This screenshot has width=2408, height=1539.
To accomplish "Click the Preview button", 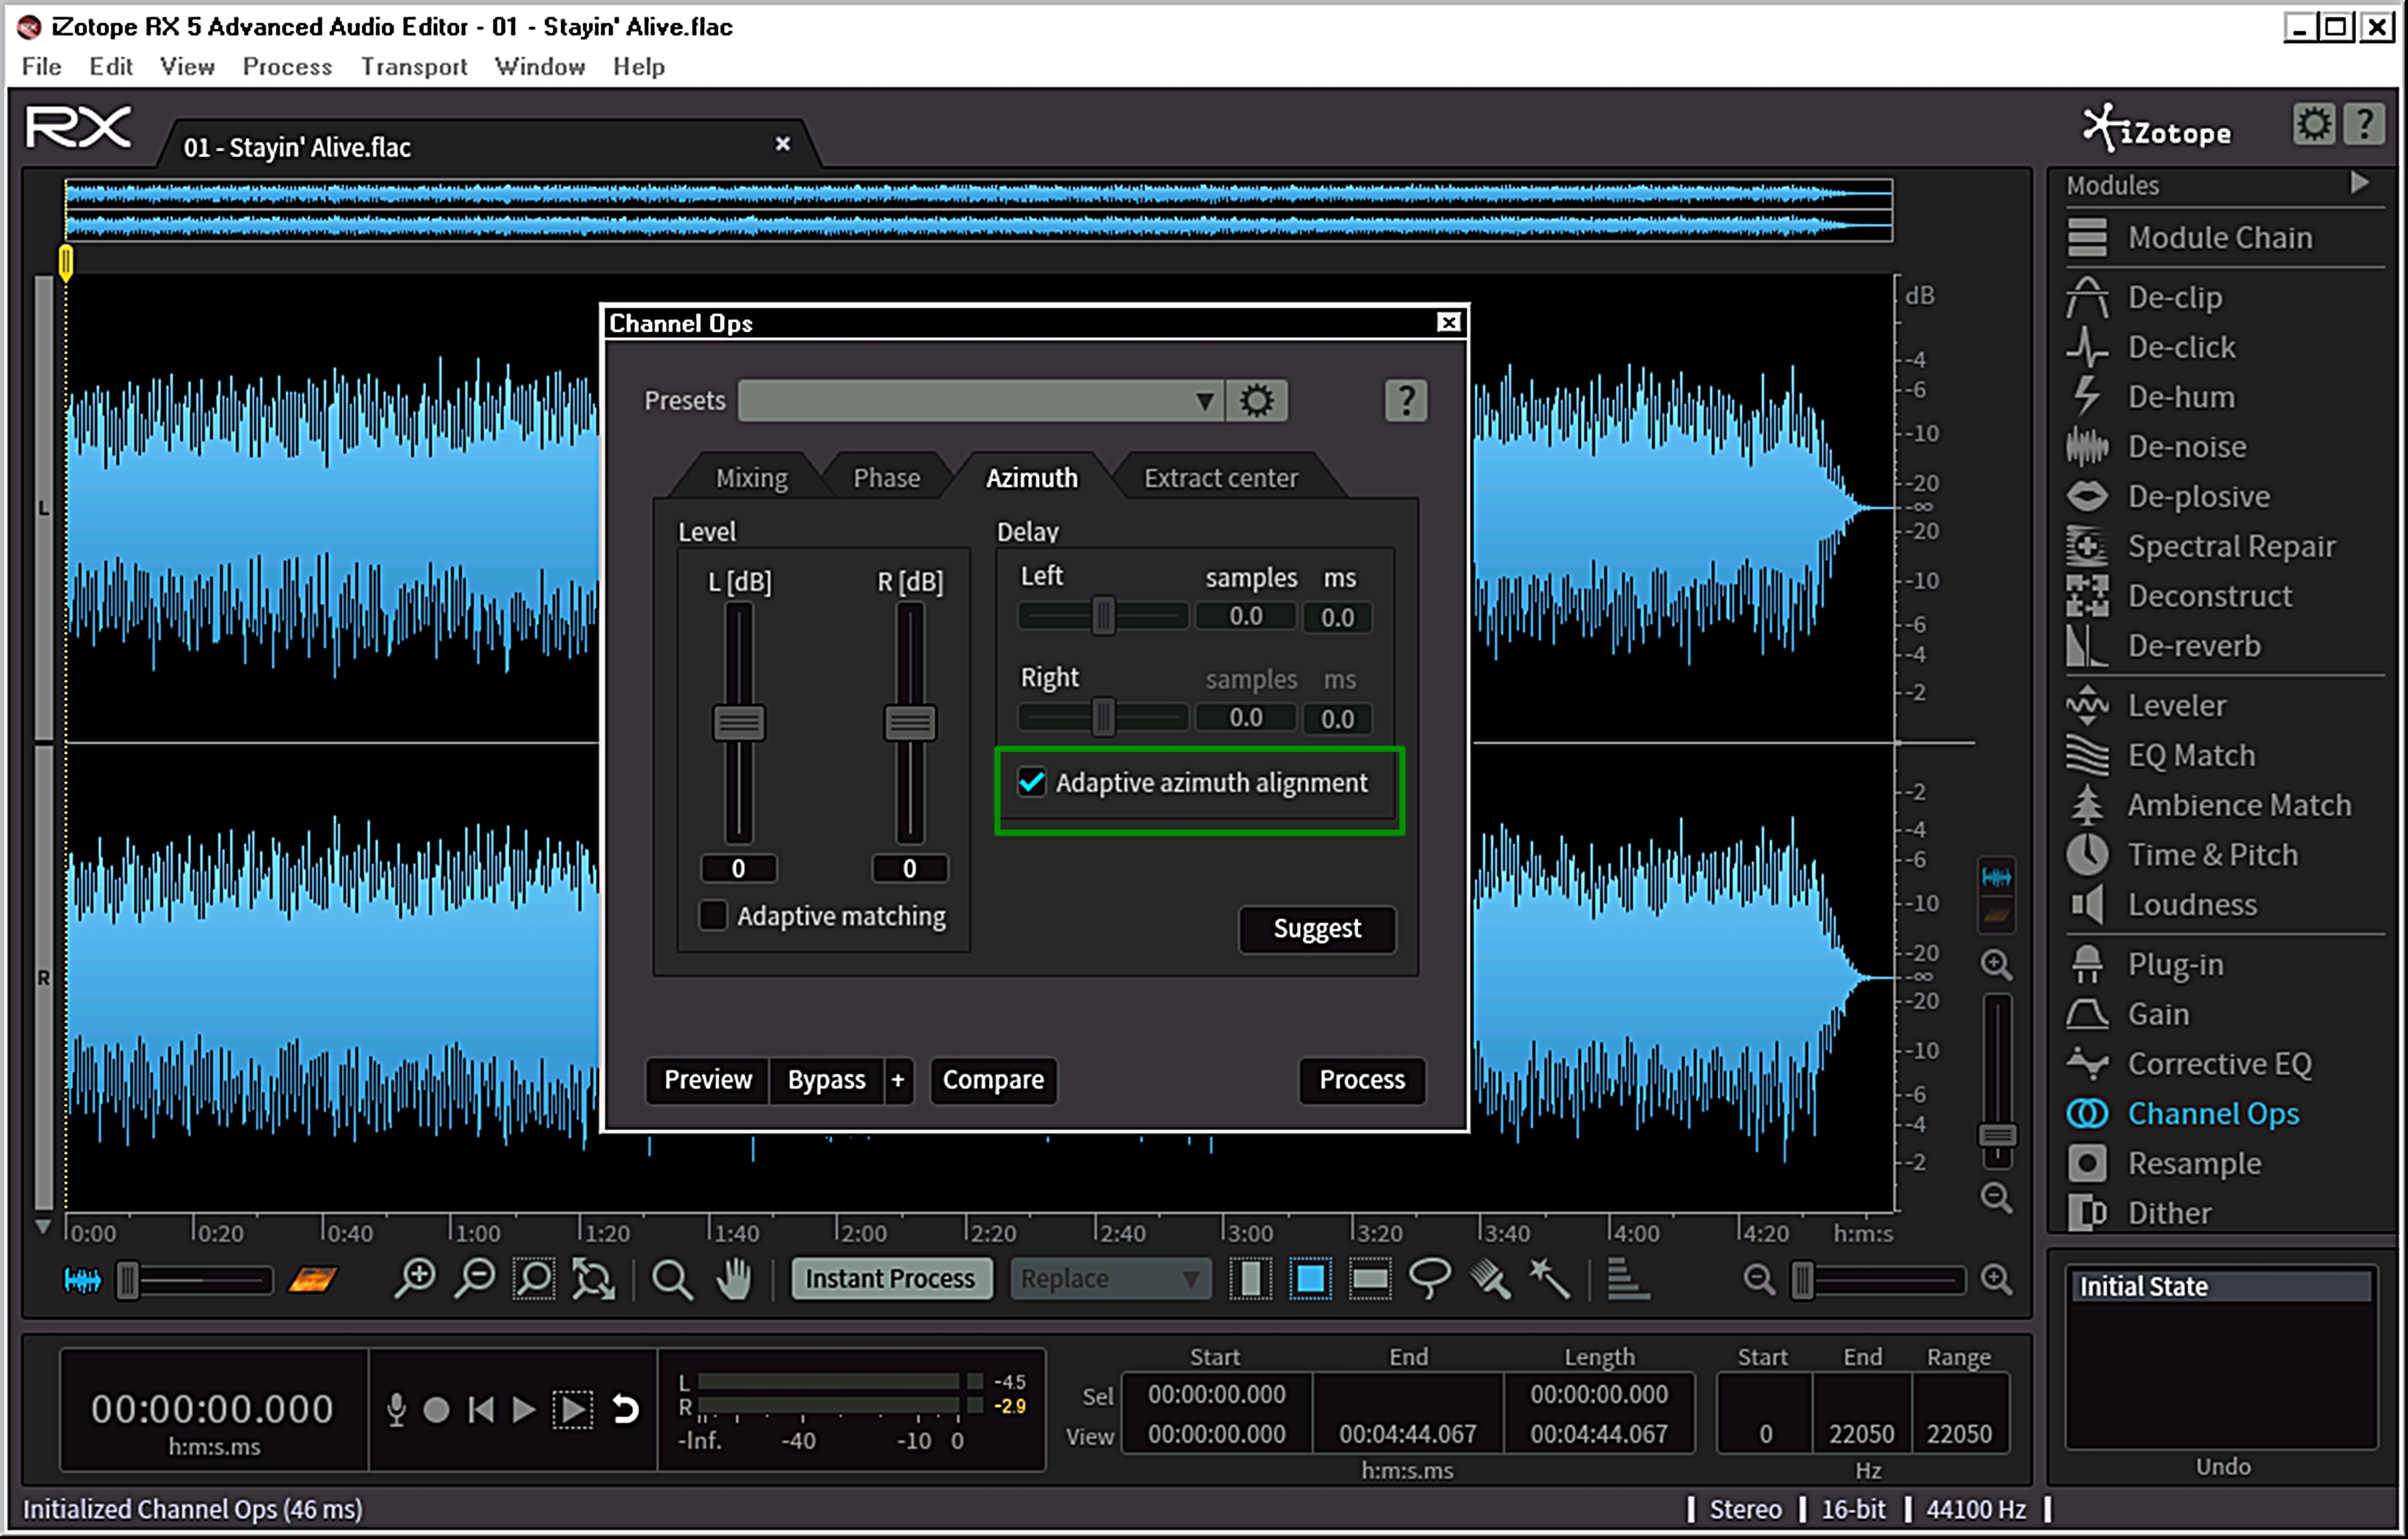I will tap(708, 1080).
